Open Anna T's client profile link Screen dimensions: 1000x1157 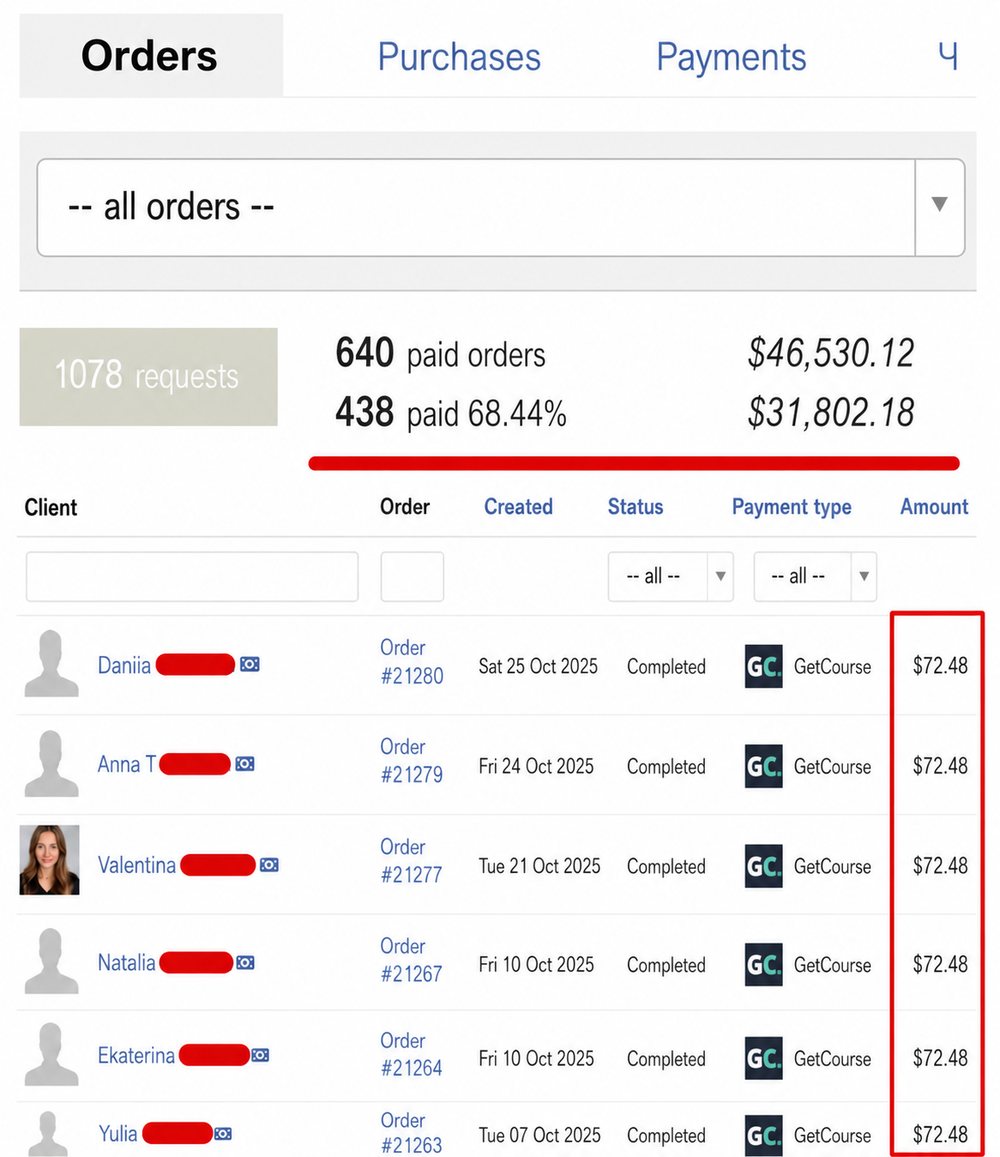point(126,764)
